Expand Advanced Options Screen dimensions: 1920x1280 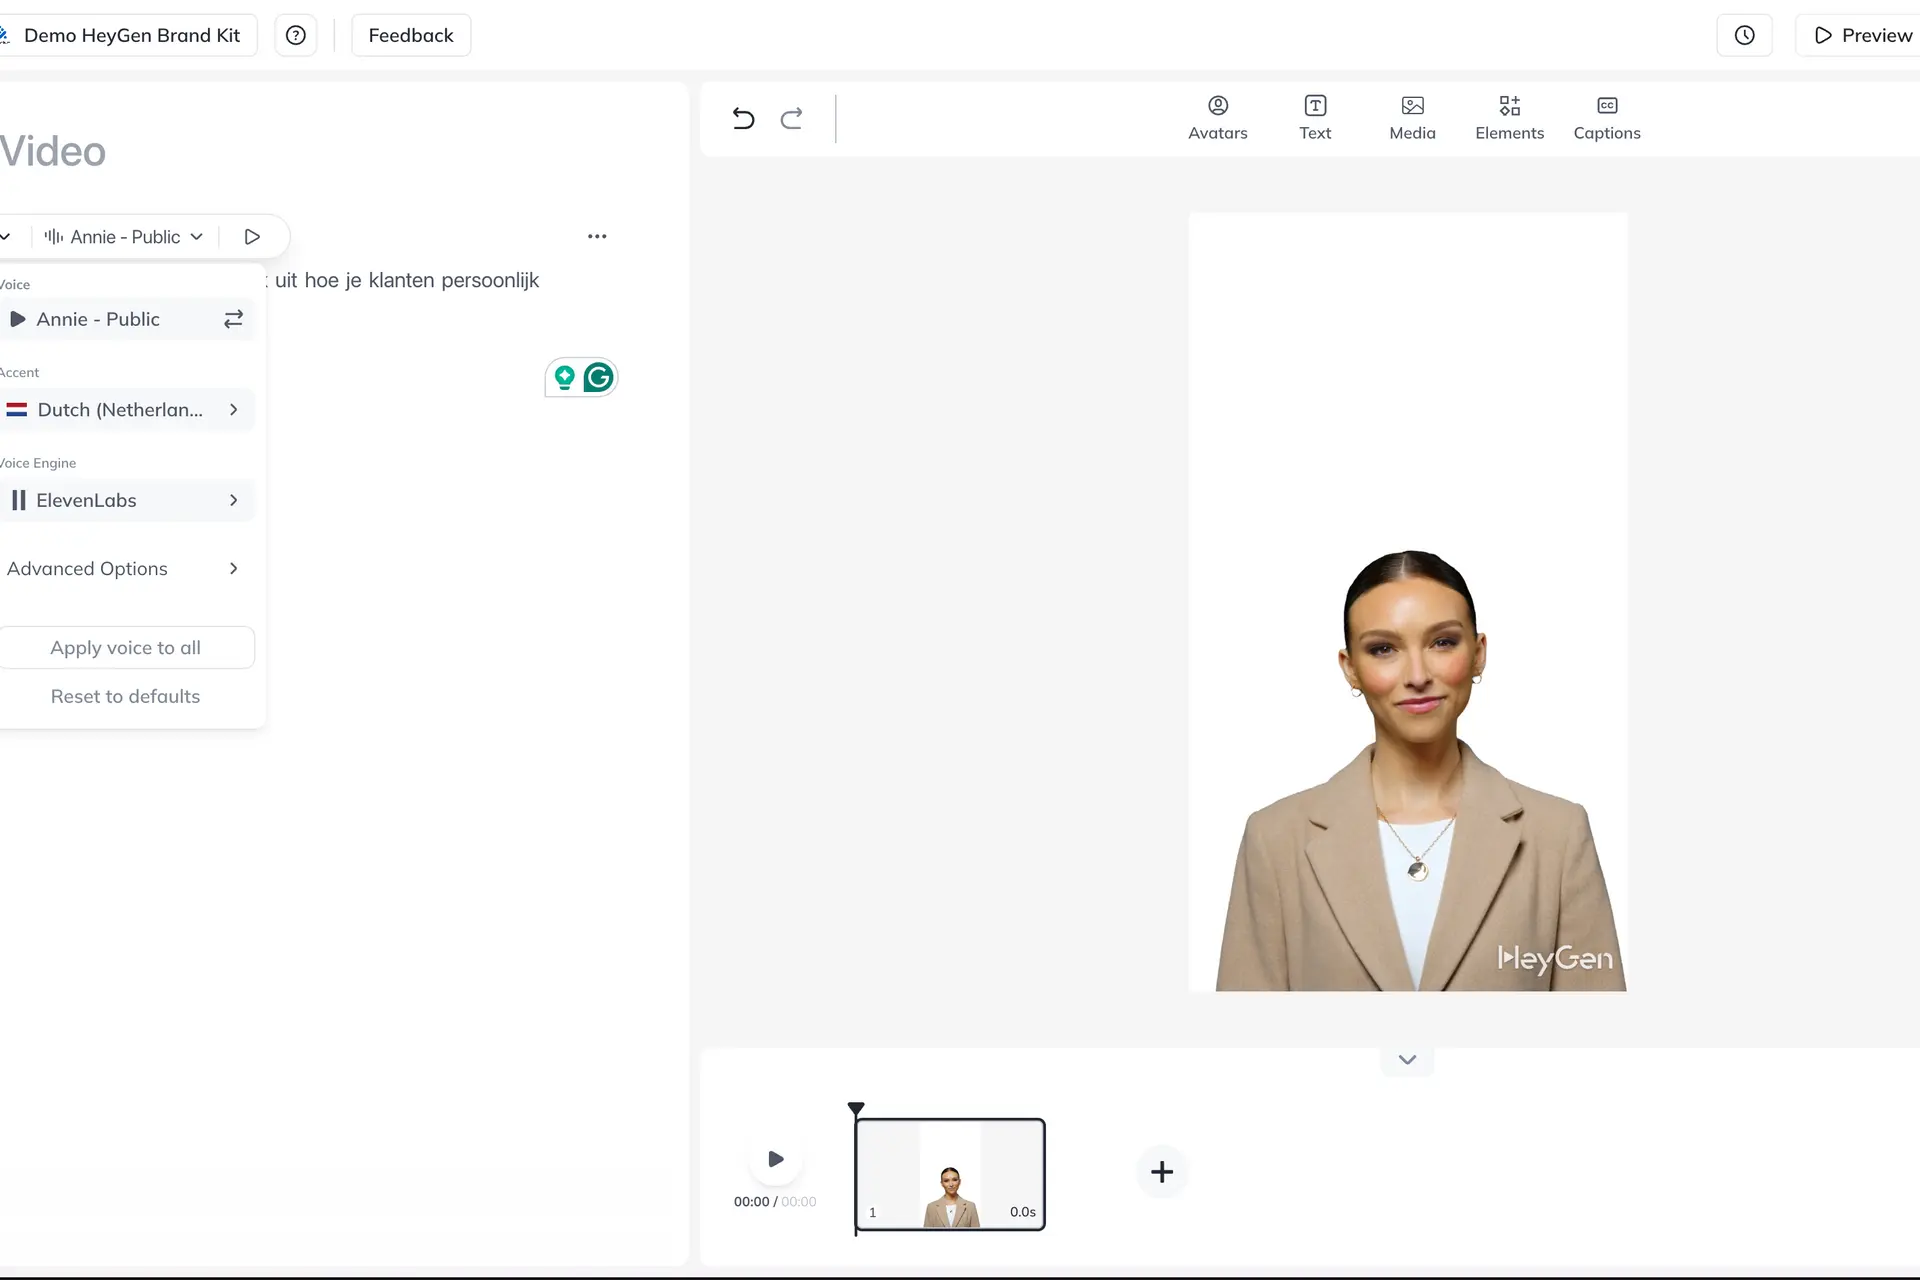126,568
